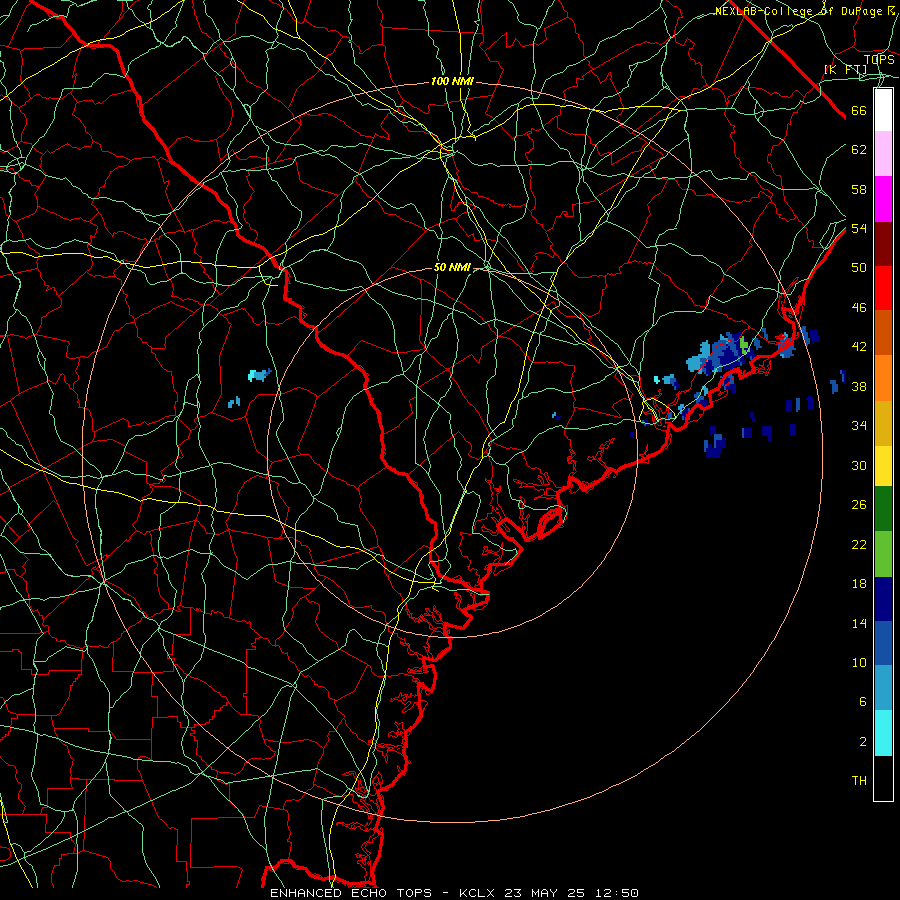
Task: Click the '14' legend value
Action: coord(859,623)
